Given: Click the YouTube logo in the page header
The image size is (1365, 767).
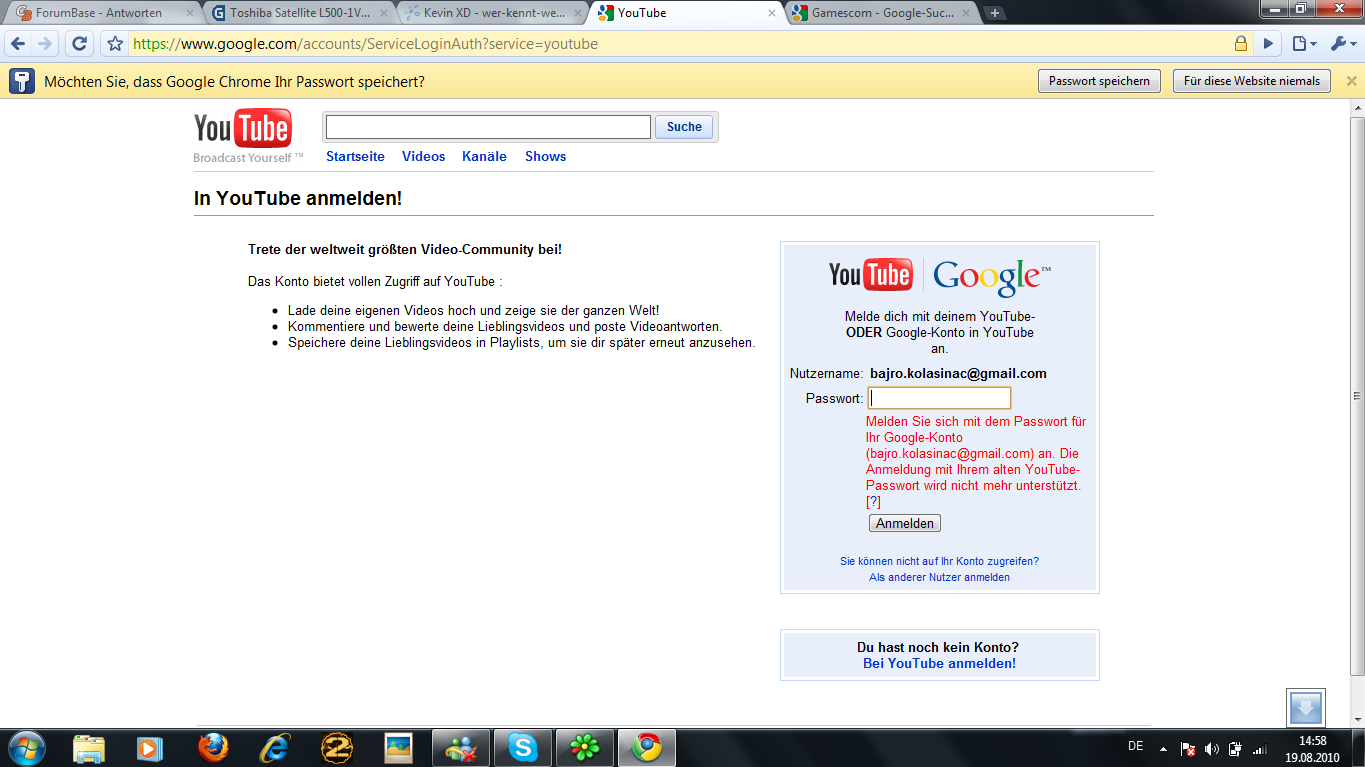Looking at the screenshot, I should (242, 128).
